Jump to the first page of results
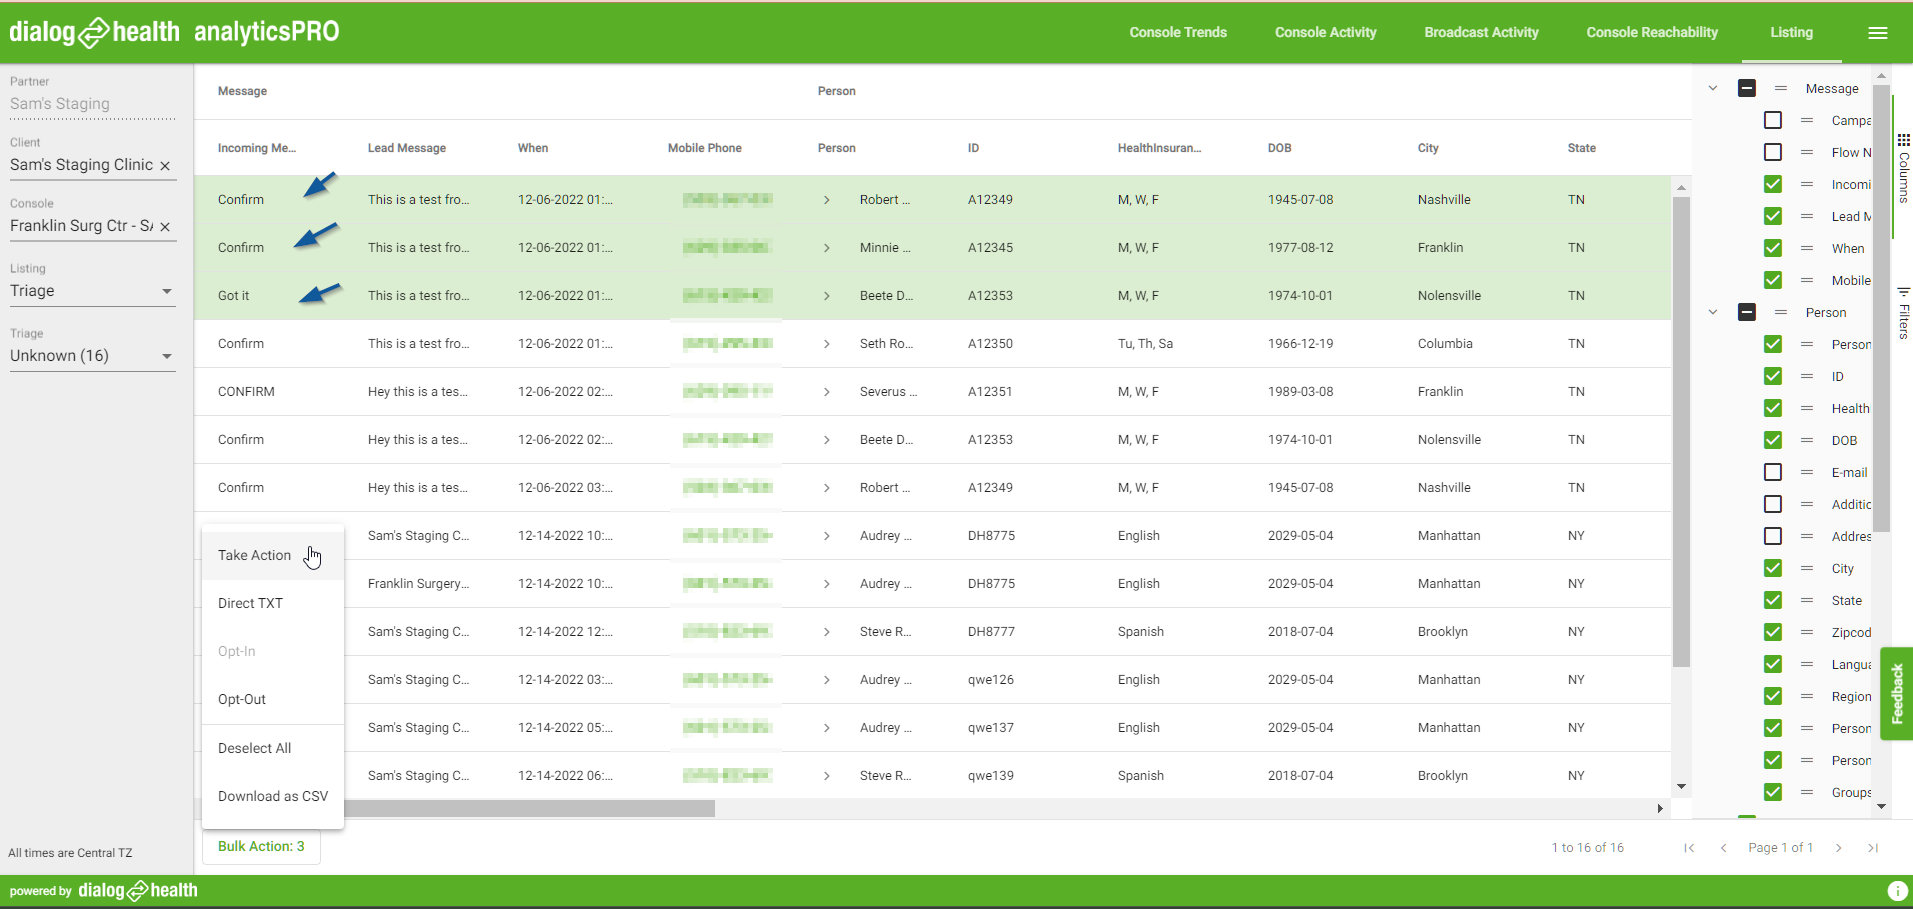The width and height of the screenshot is (1913, 909). 1689,848
